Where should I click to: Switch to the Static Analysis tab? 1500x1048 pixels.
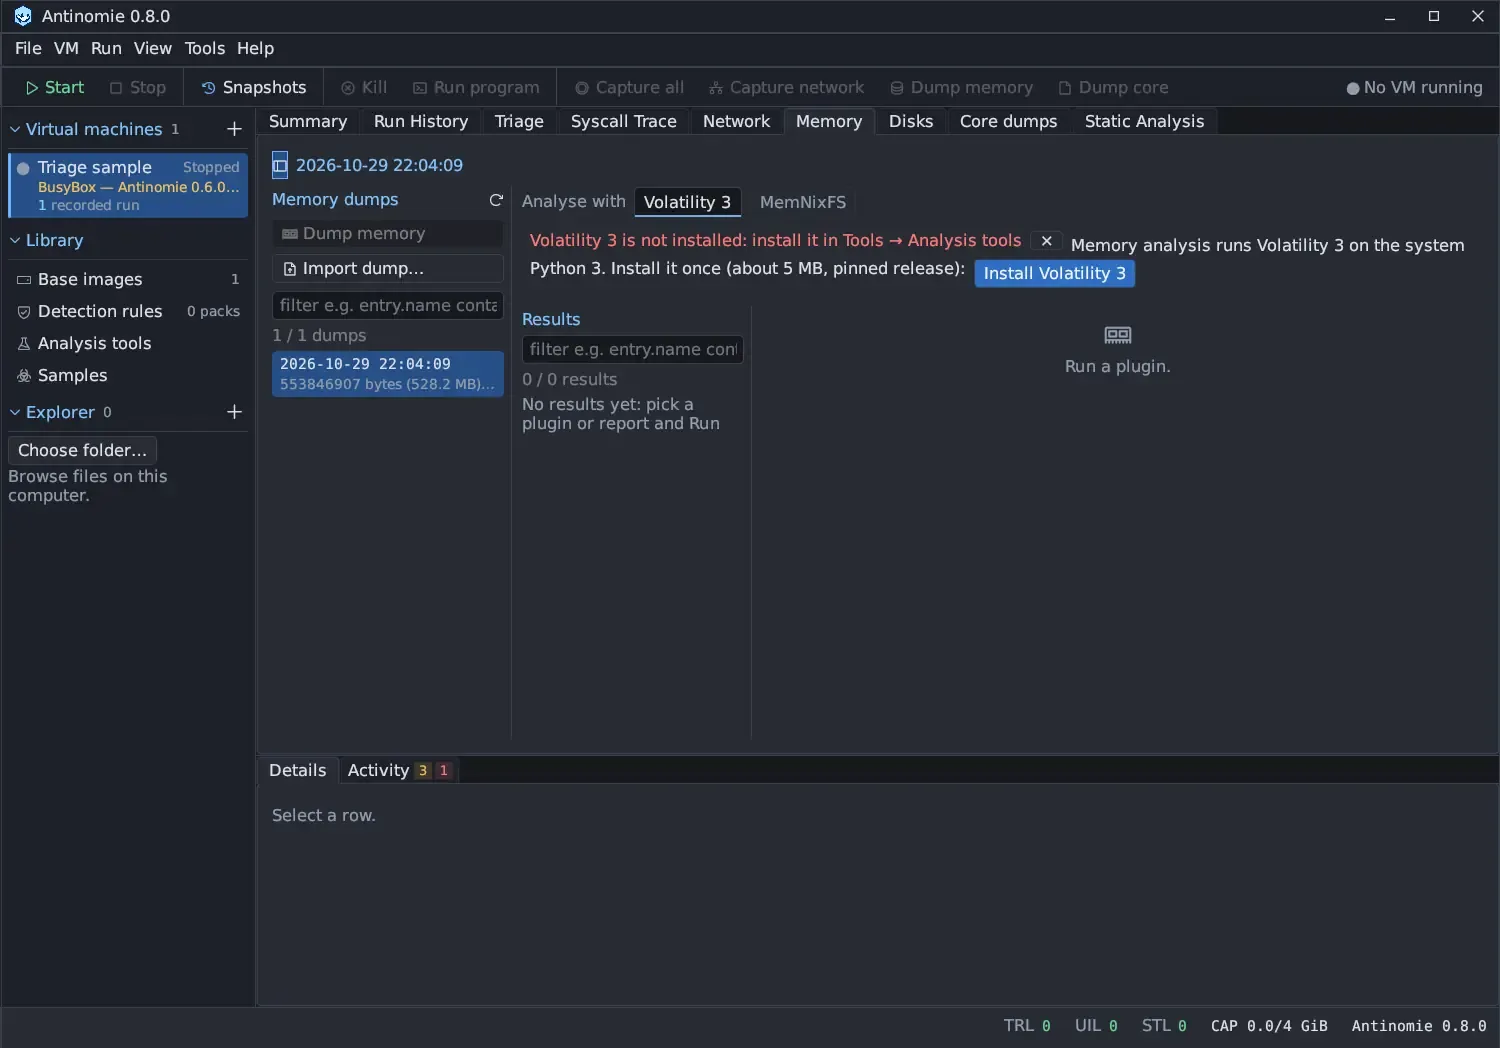pyautogui.click(x=1144, y=121)
